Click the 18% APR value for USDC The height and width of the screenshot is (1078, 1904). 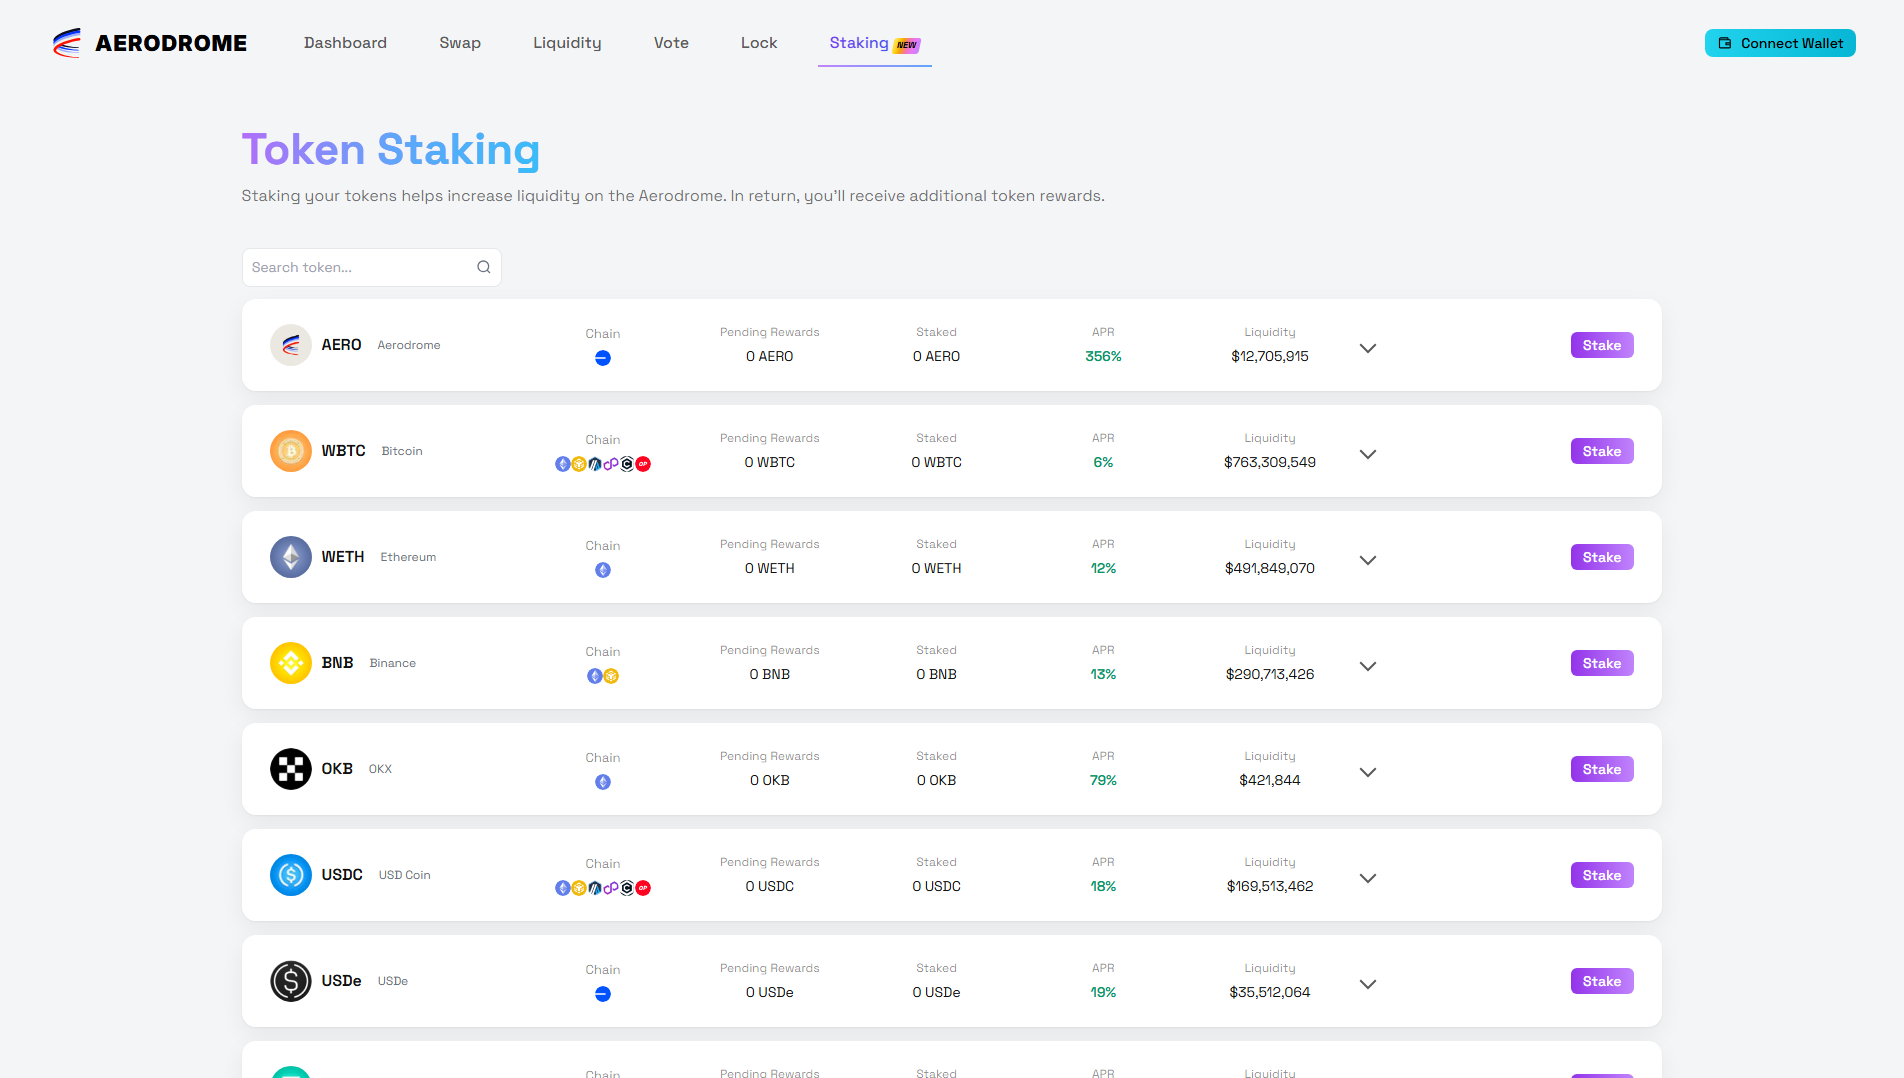[1103, 886]
